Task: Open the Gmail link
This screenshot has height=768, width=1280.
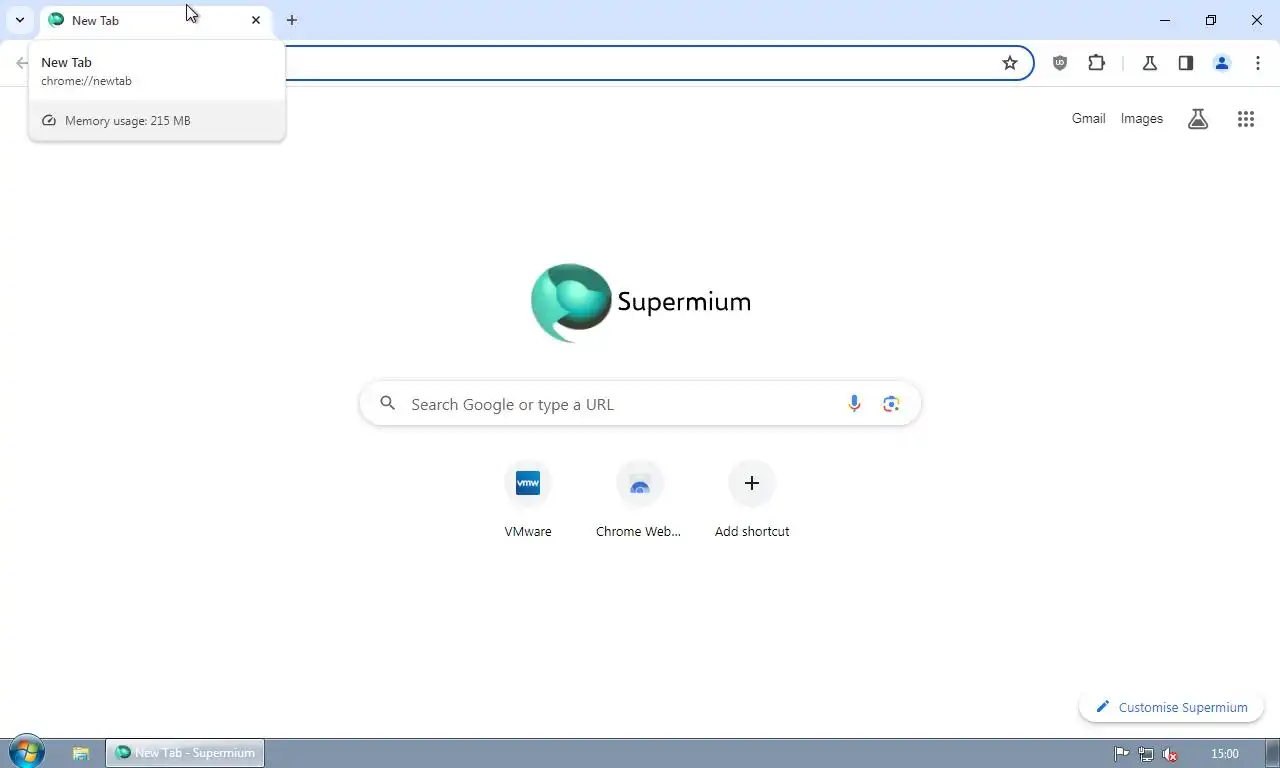Action: [x=1088, y=118]
